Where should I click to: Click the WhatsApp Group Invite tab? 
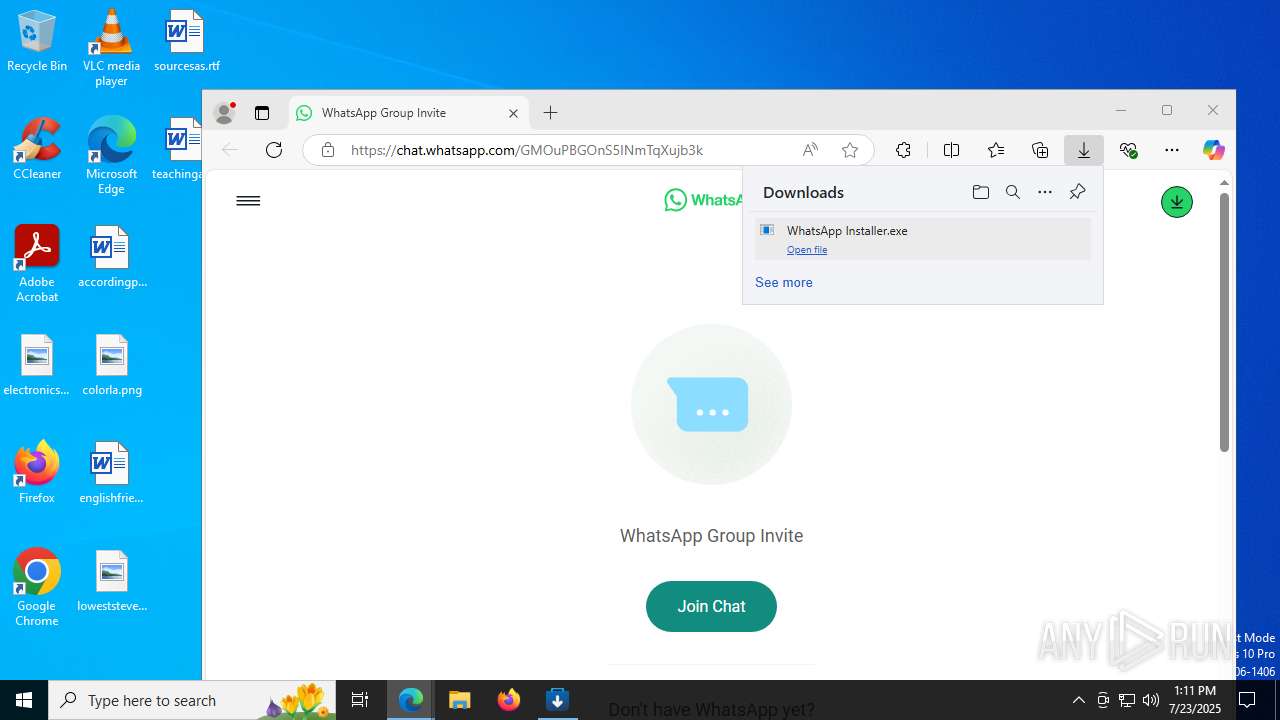[x=409, y=113]
